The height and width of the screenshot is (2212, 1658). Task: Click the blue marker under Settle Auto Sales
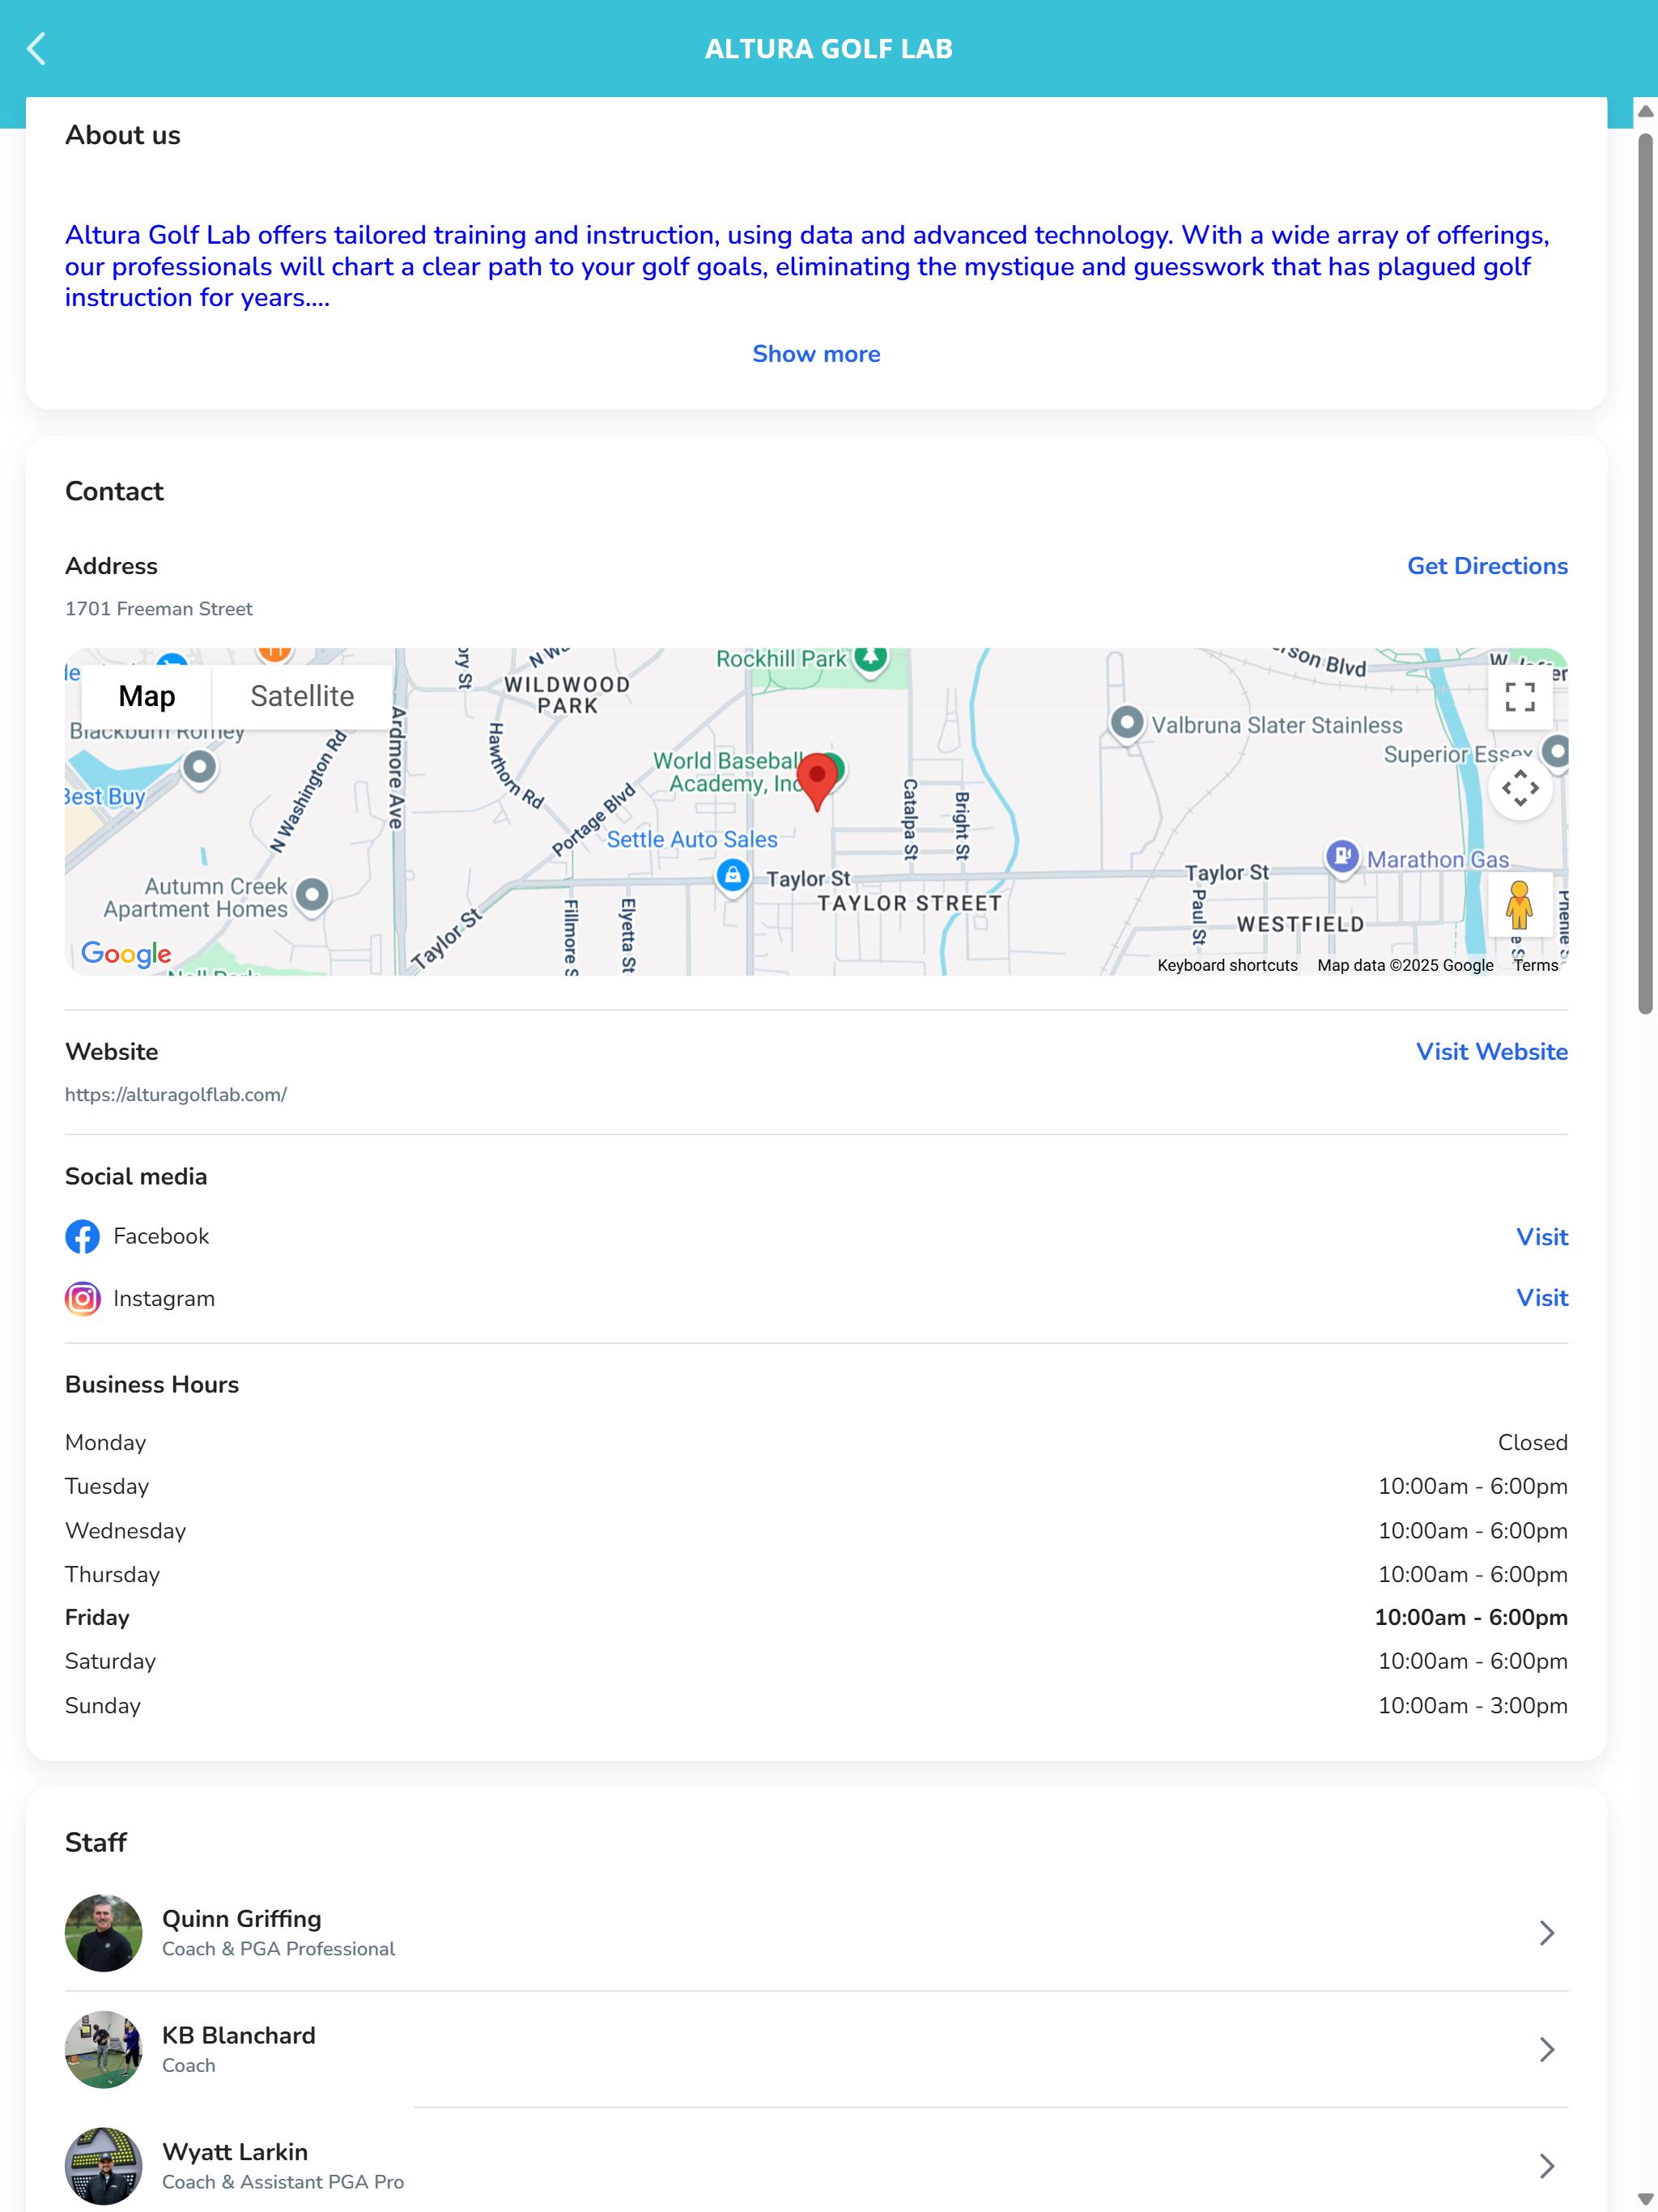pos(733,877)
